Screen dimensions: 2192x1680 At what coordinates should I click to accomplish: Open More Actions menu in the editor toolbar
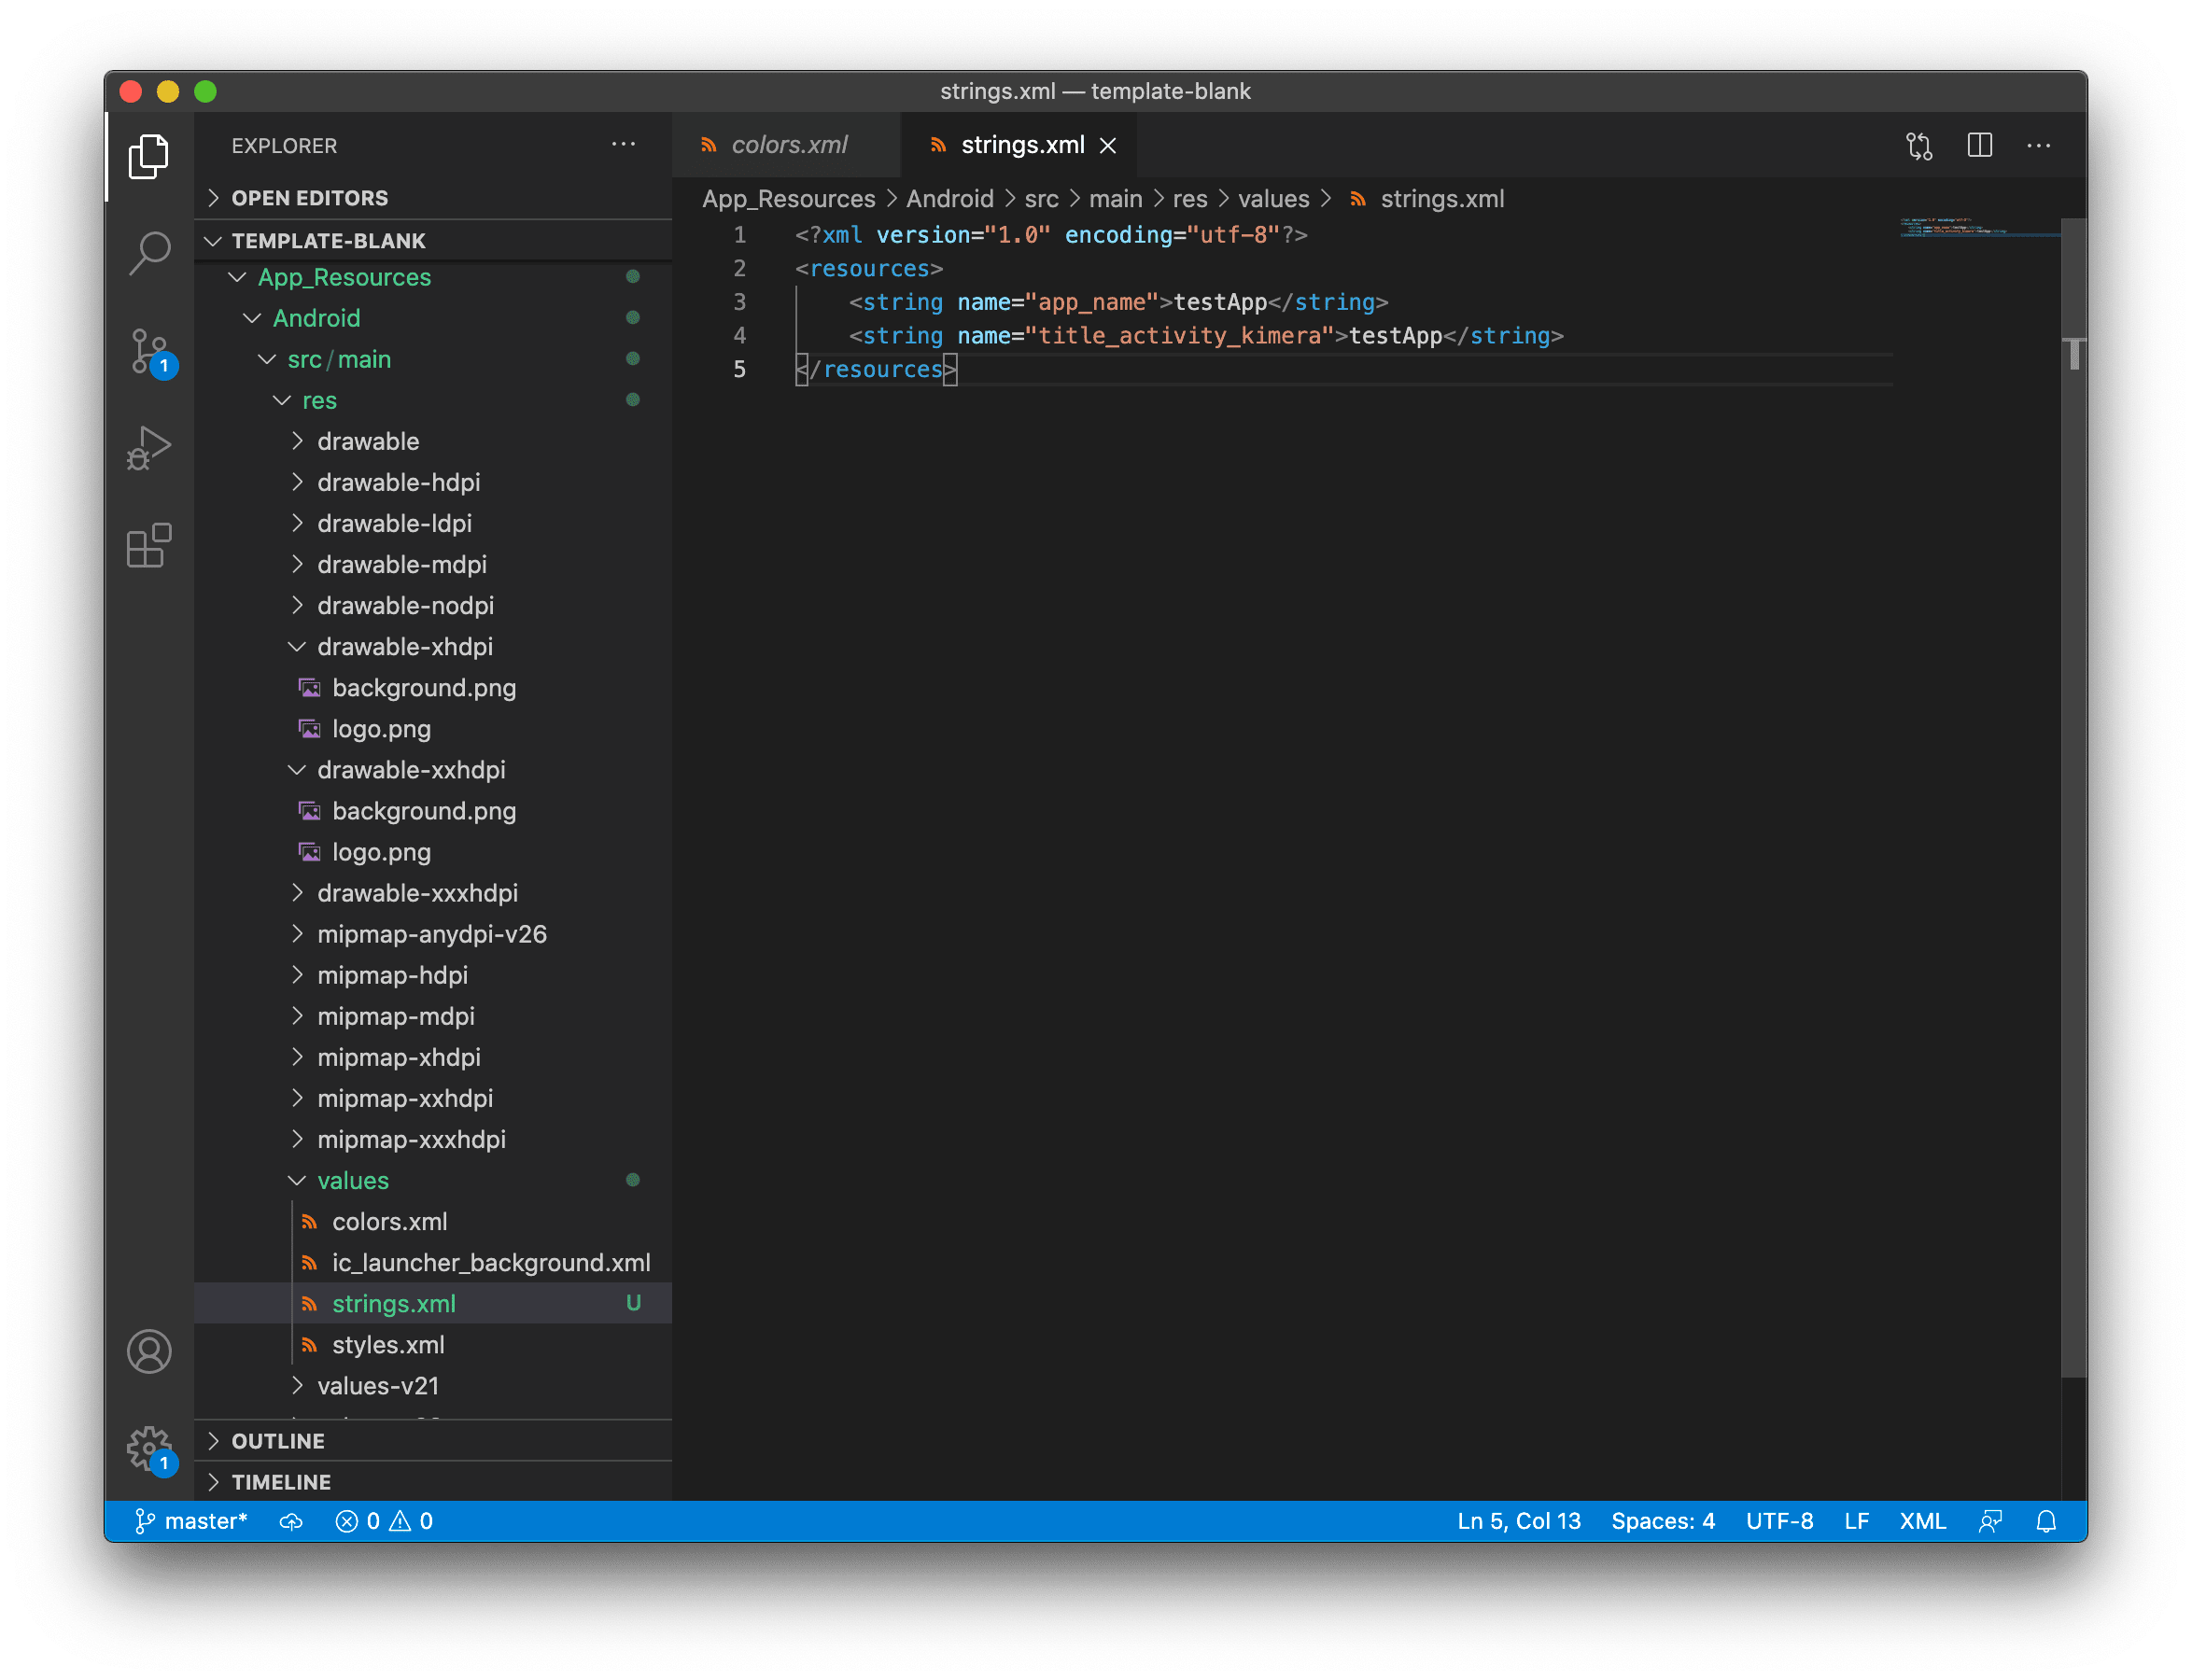pyautogui.click(x=2039, y=145)
